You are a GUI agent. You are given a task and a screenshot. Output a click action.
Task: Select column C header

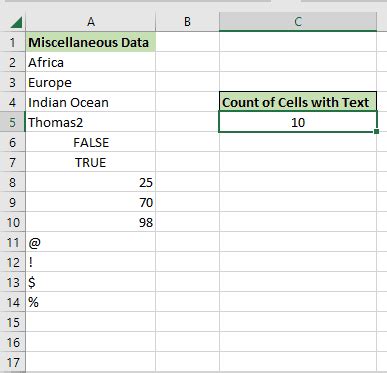pos(298,22)
